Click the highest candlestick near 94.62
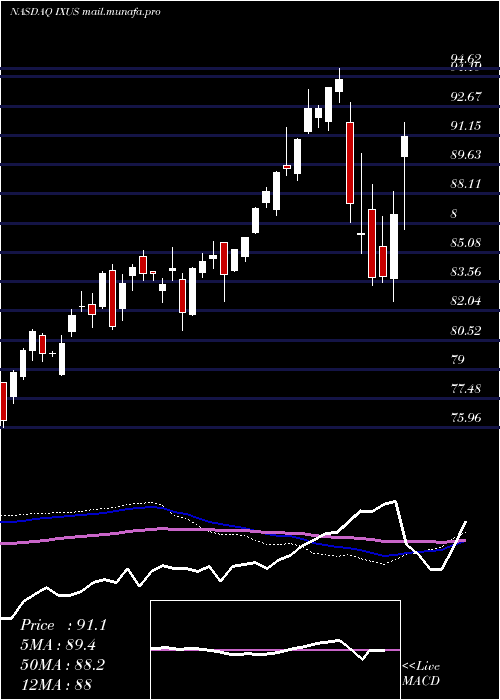Image resolution: width=500 pixels, height=700 pixels. pyautogui.click(x=339, y=85)
